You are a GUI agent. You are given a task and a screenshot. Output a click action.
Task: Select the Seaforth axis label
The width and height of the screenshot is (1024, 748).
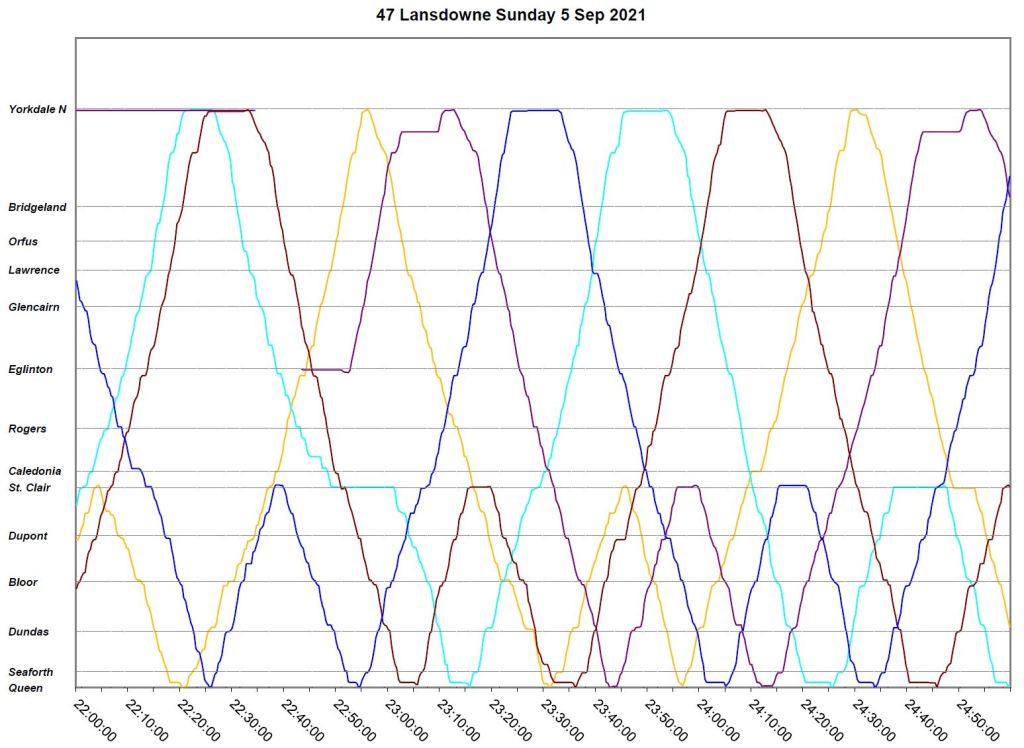tap(31, 672)
